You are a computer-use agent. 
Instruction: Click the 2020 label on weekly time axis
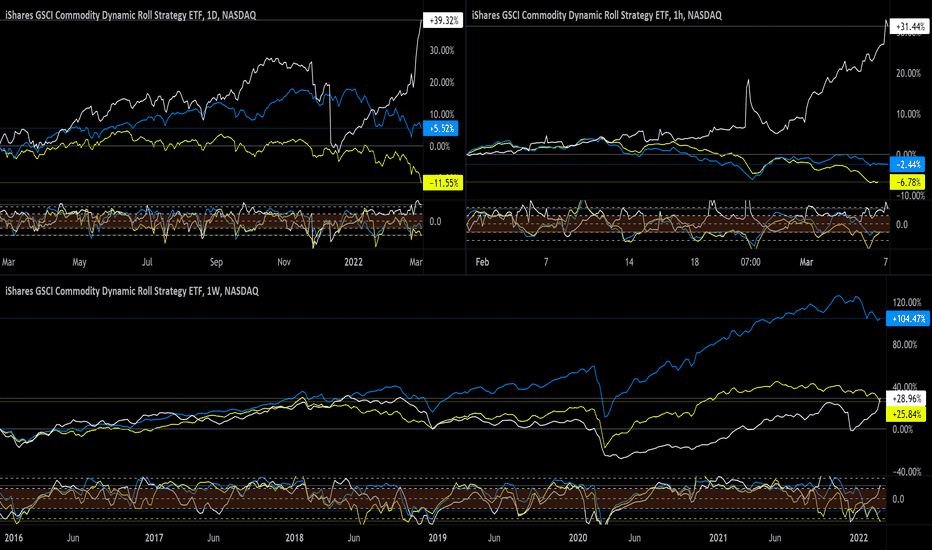(x=578, y=538)
